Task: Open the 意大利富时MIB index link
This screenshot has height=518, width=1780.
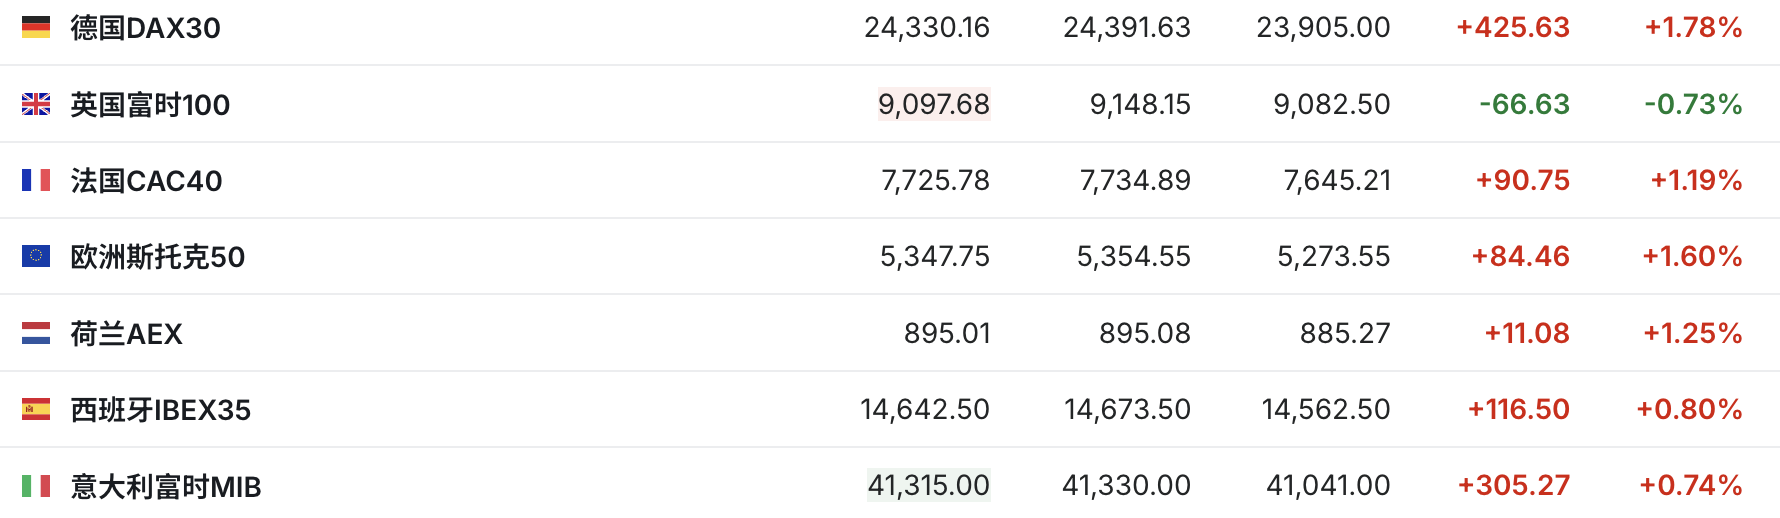Action: coord(166,486)
